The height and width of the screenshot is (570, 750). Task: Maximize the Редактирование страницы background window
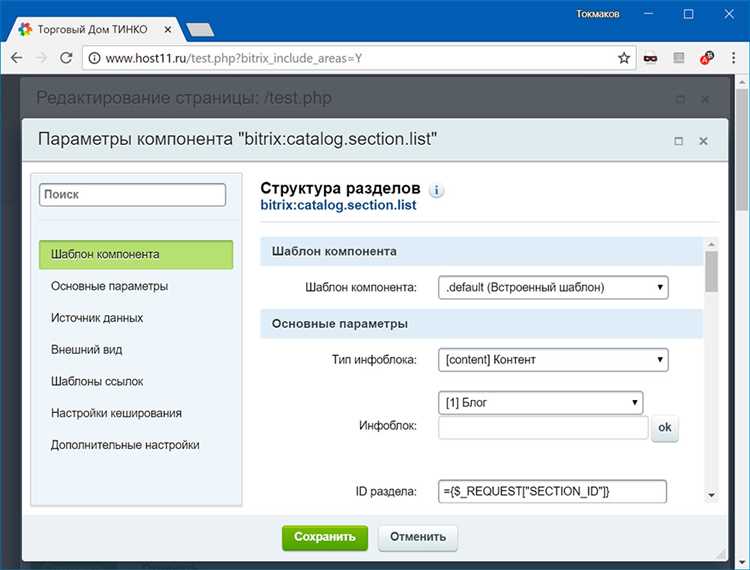[680, 99]
